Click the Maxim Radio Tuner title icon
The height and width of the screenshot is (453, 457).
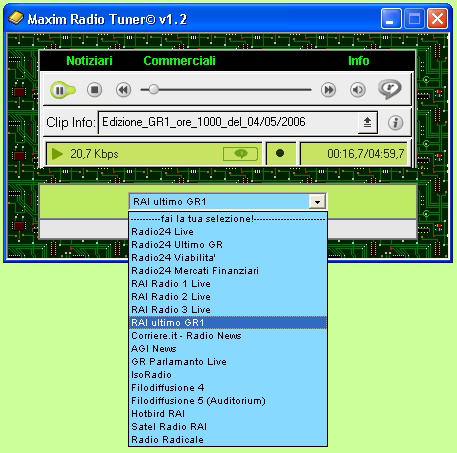pyautogui.click(x=16, y=18)
